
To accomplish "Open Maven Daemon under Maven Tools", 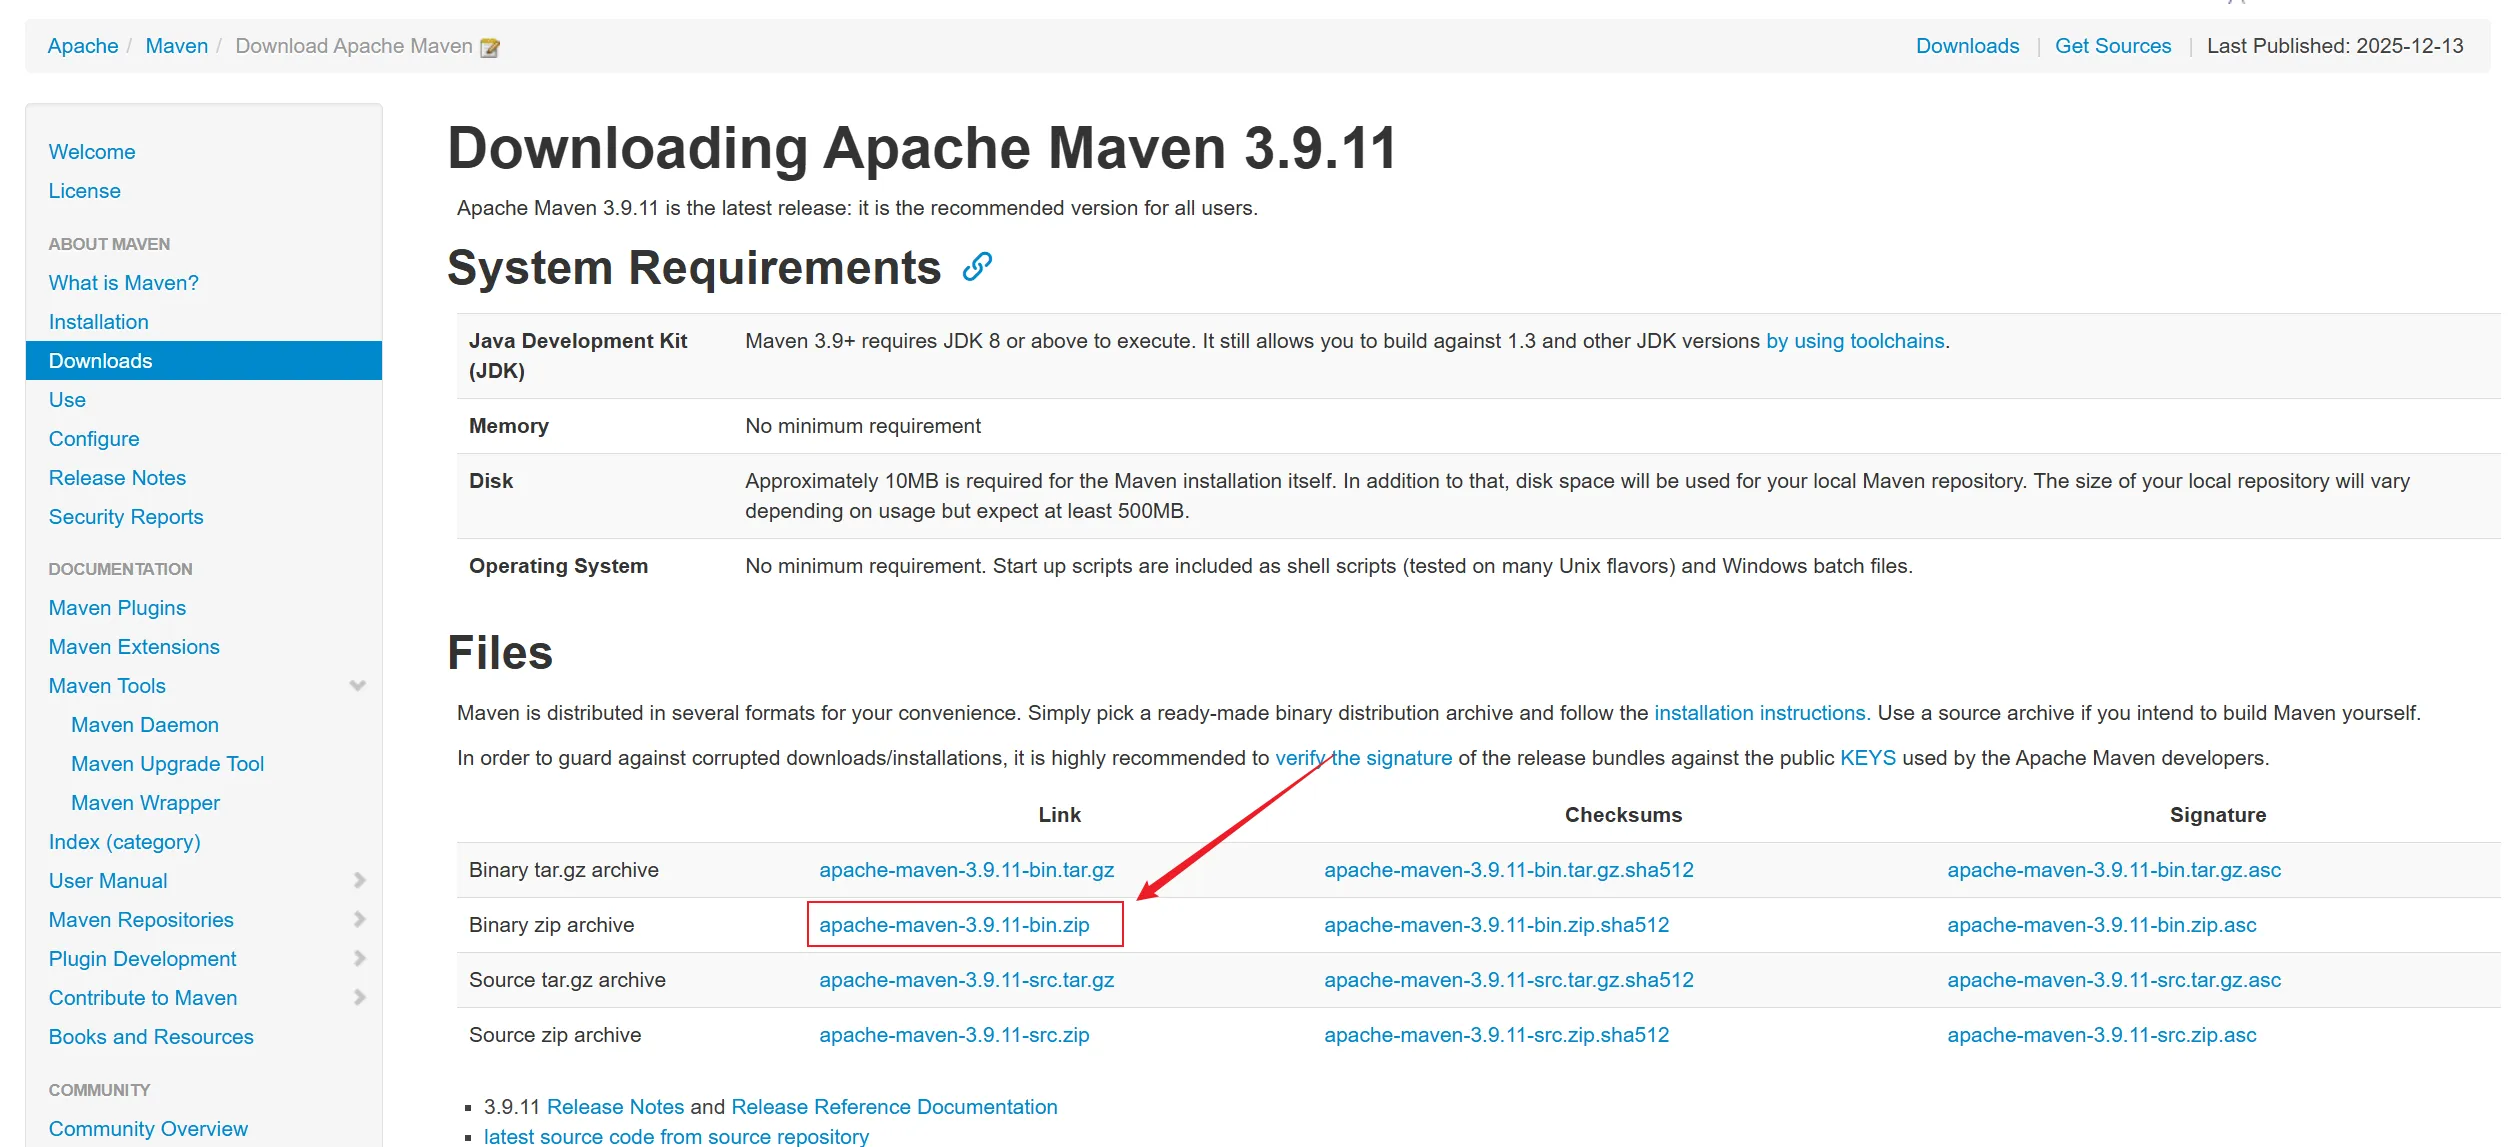I will [144, 725].
